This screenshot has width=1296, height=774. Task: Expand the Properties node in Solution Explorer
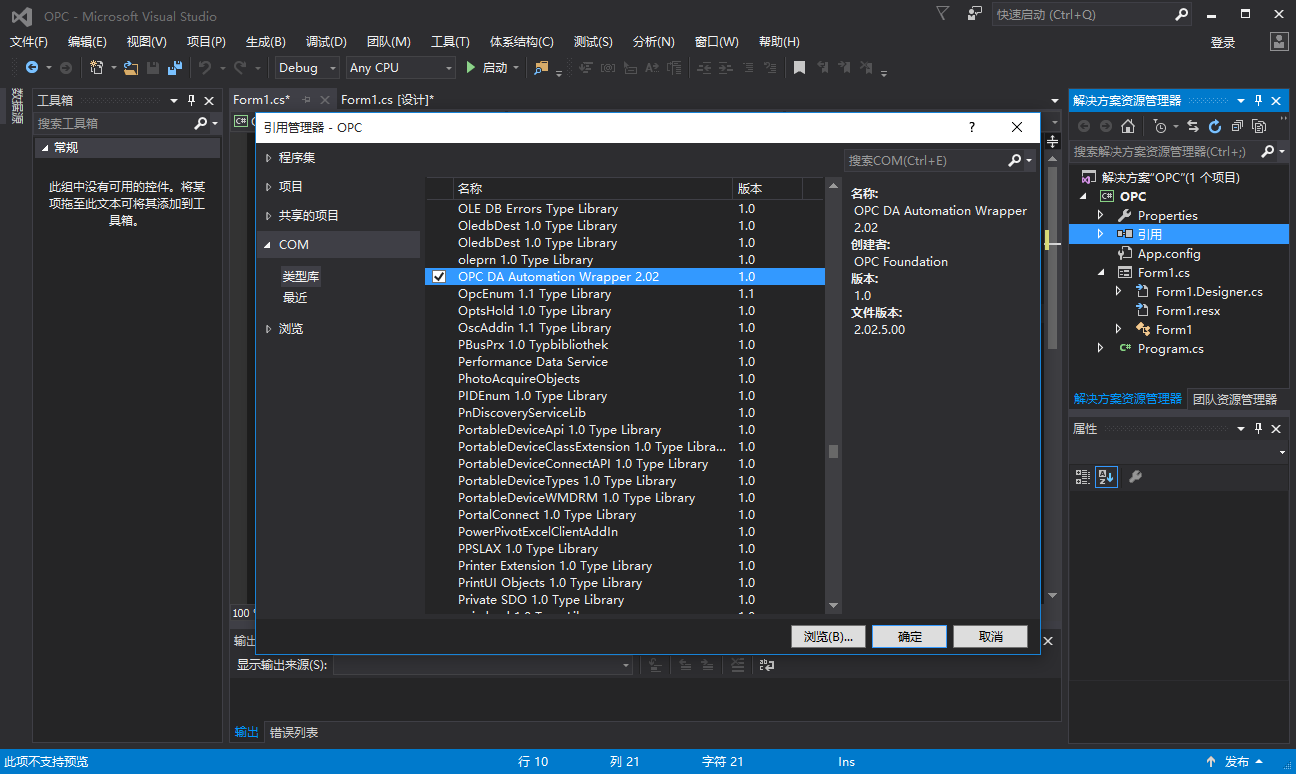[1101, 215]
